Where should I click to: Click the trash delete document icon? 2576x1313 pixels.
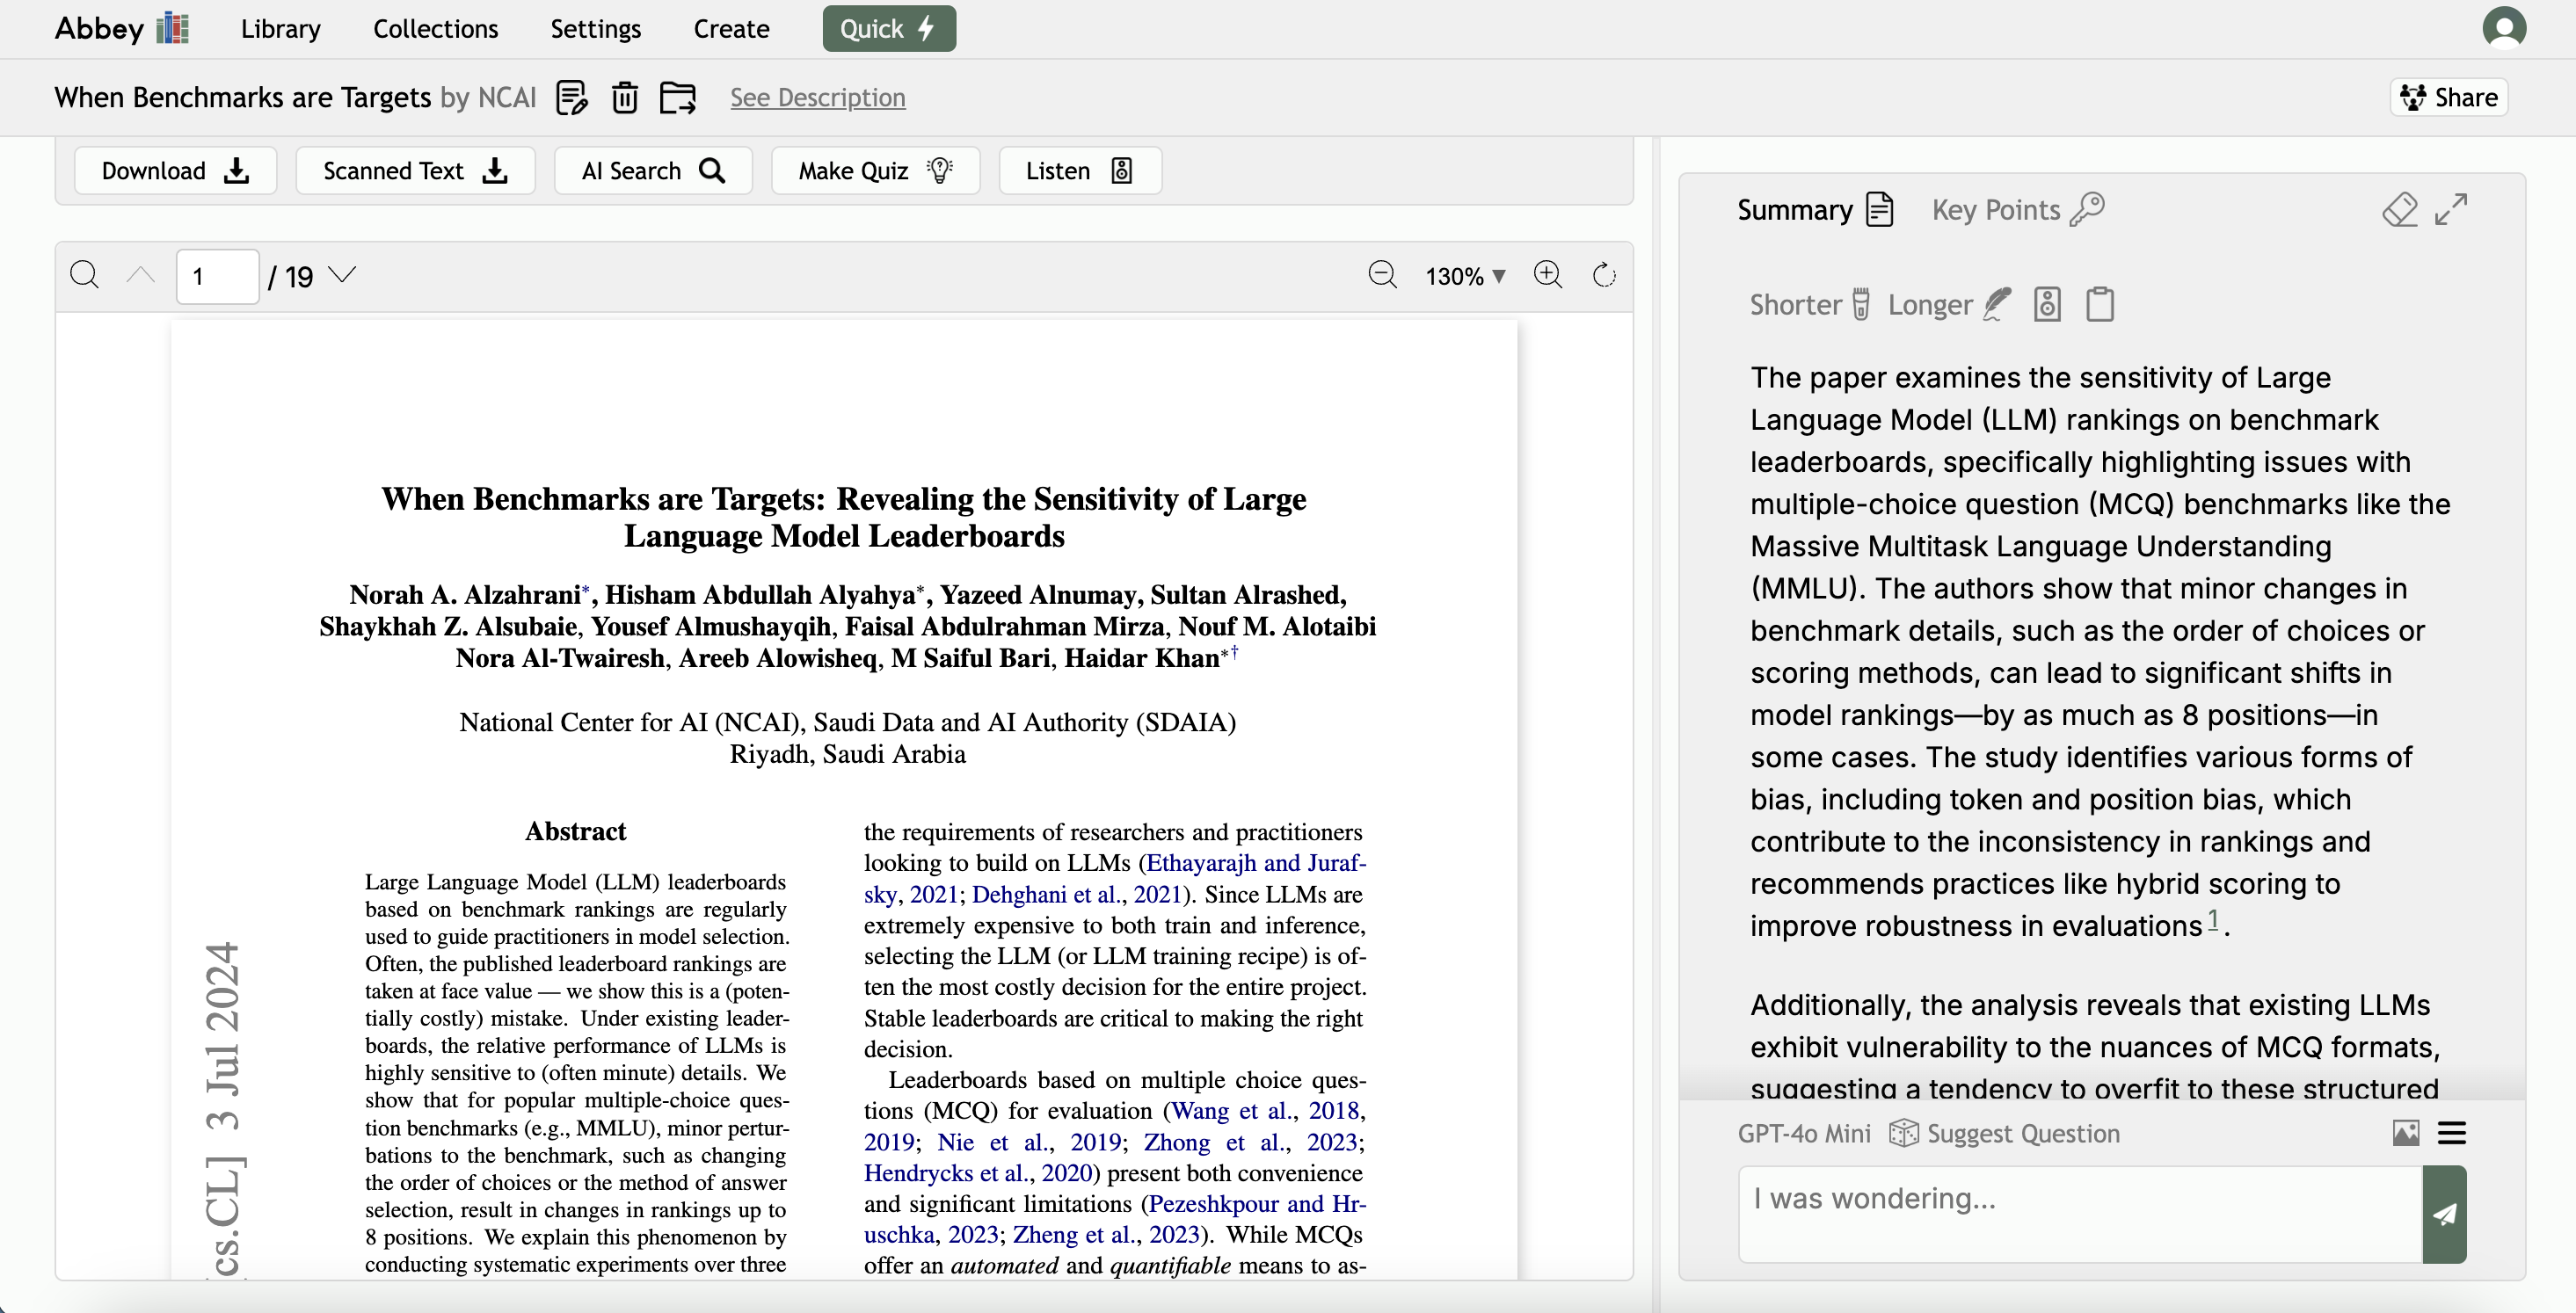click(x=625, y=97)
